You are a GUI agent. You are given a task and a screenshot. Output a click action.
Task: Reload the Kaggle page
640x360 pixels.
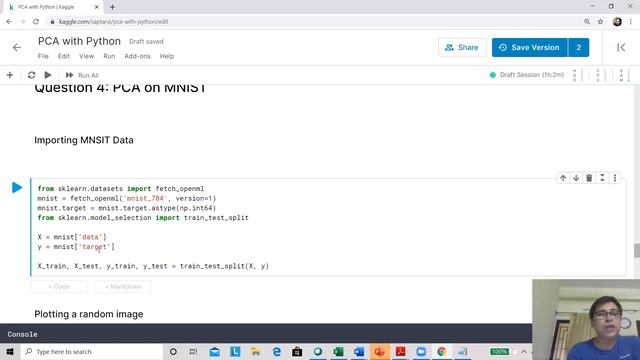(x=36, y=22)
